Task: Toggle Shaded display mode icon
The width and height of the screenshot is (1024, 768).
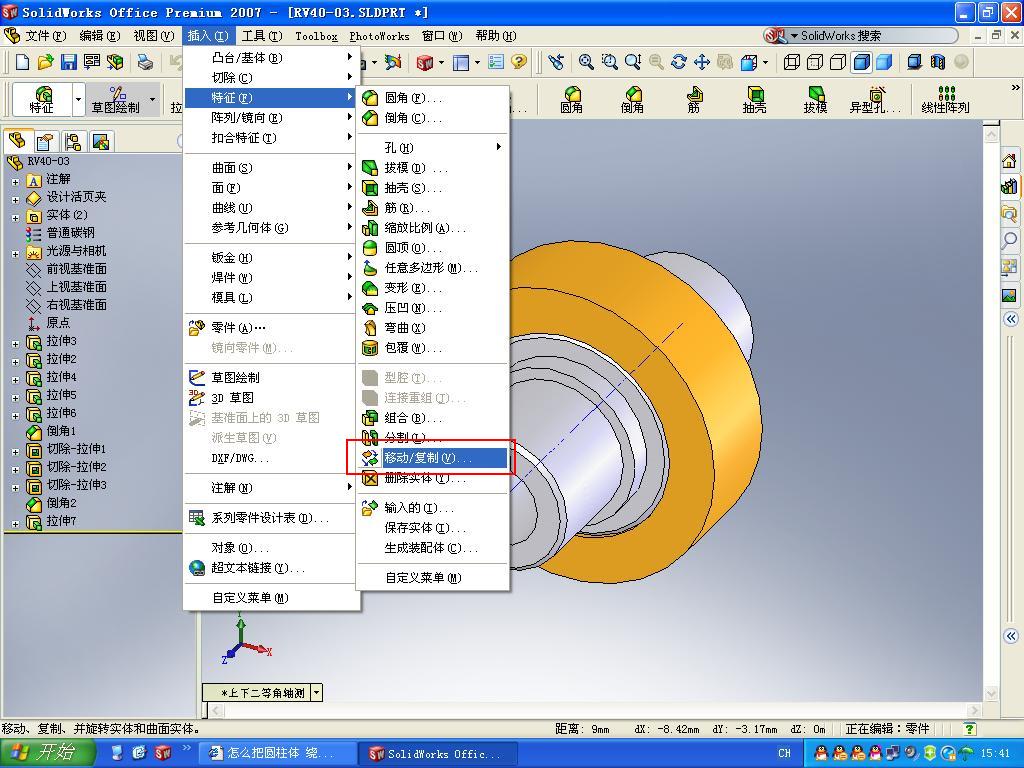Action: [x=884, y=62]
